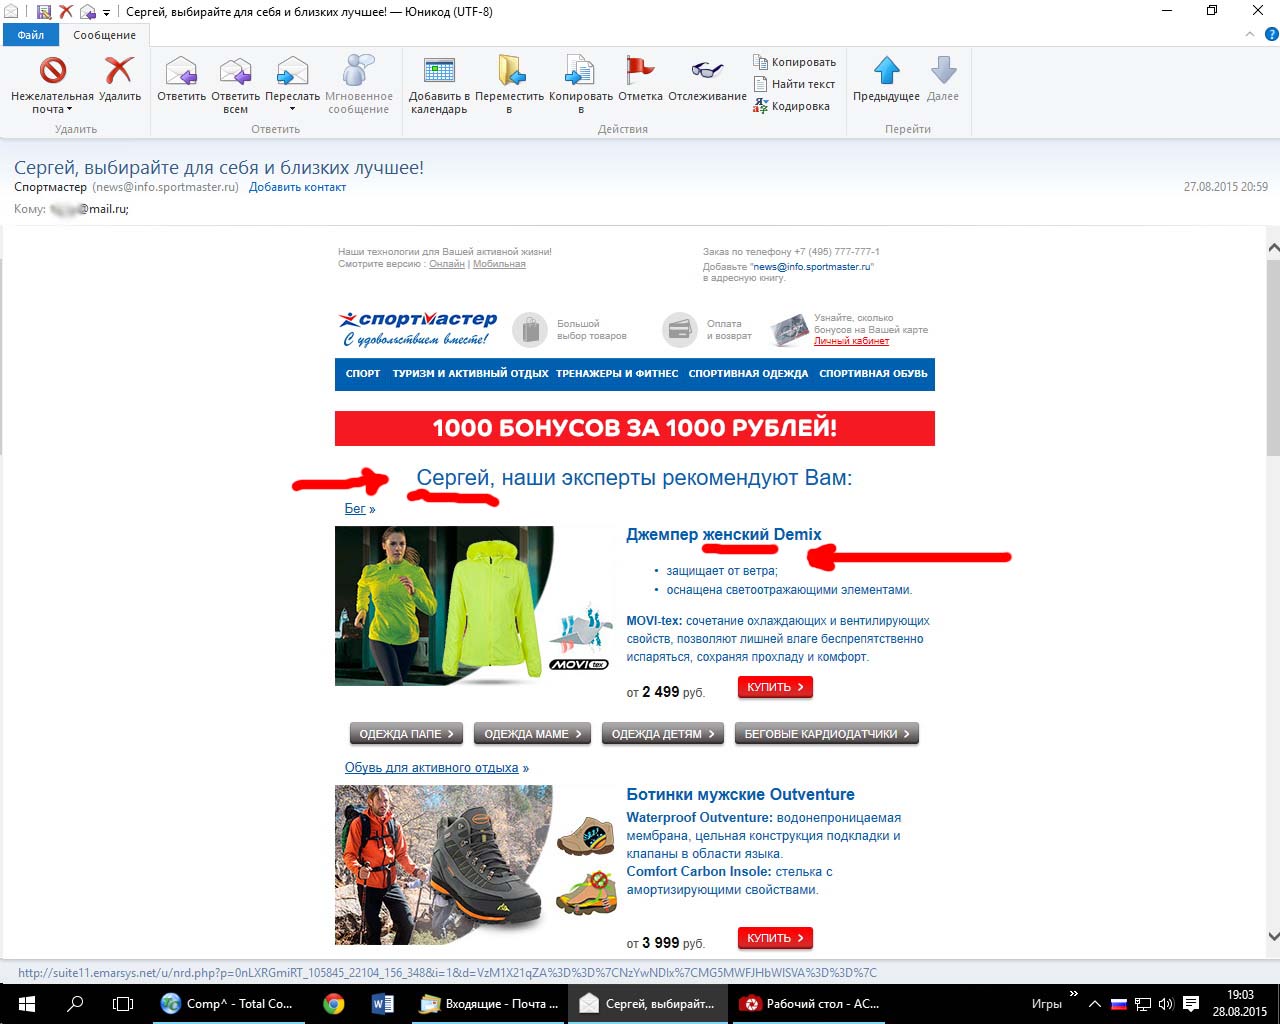Viewport: 1280px width, 1024px height.
Task: Click КУПИТЬ button for Outventure boots
Action: 775,938
